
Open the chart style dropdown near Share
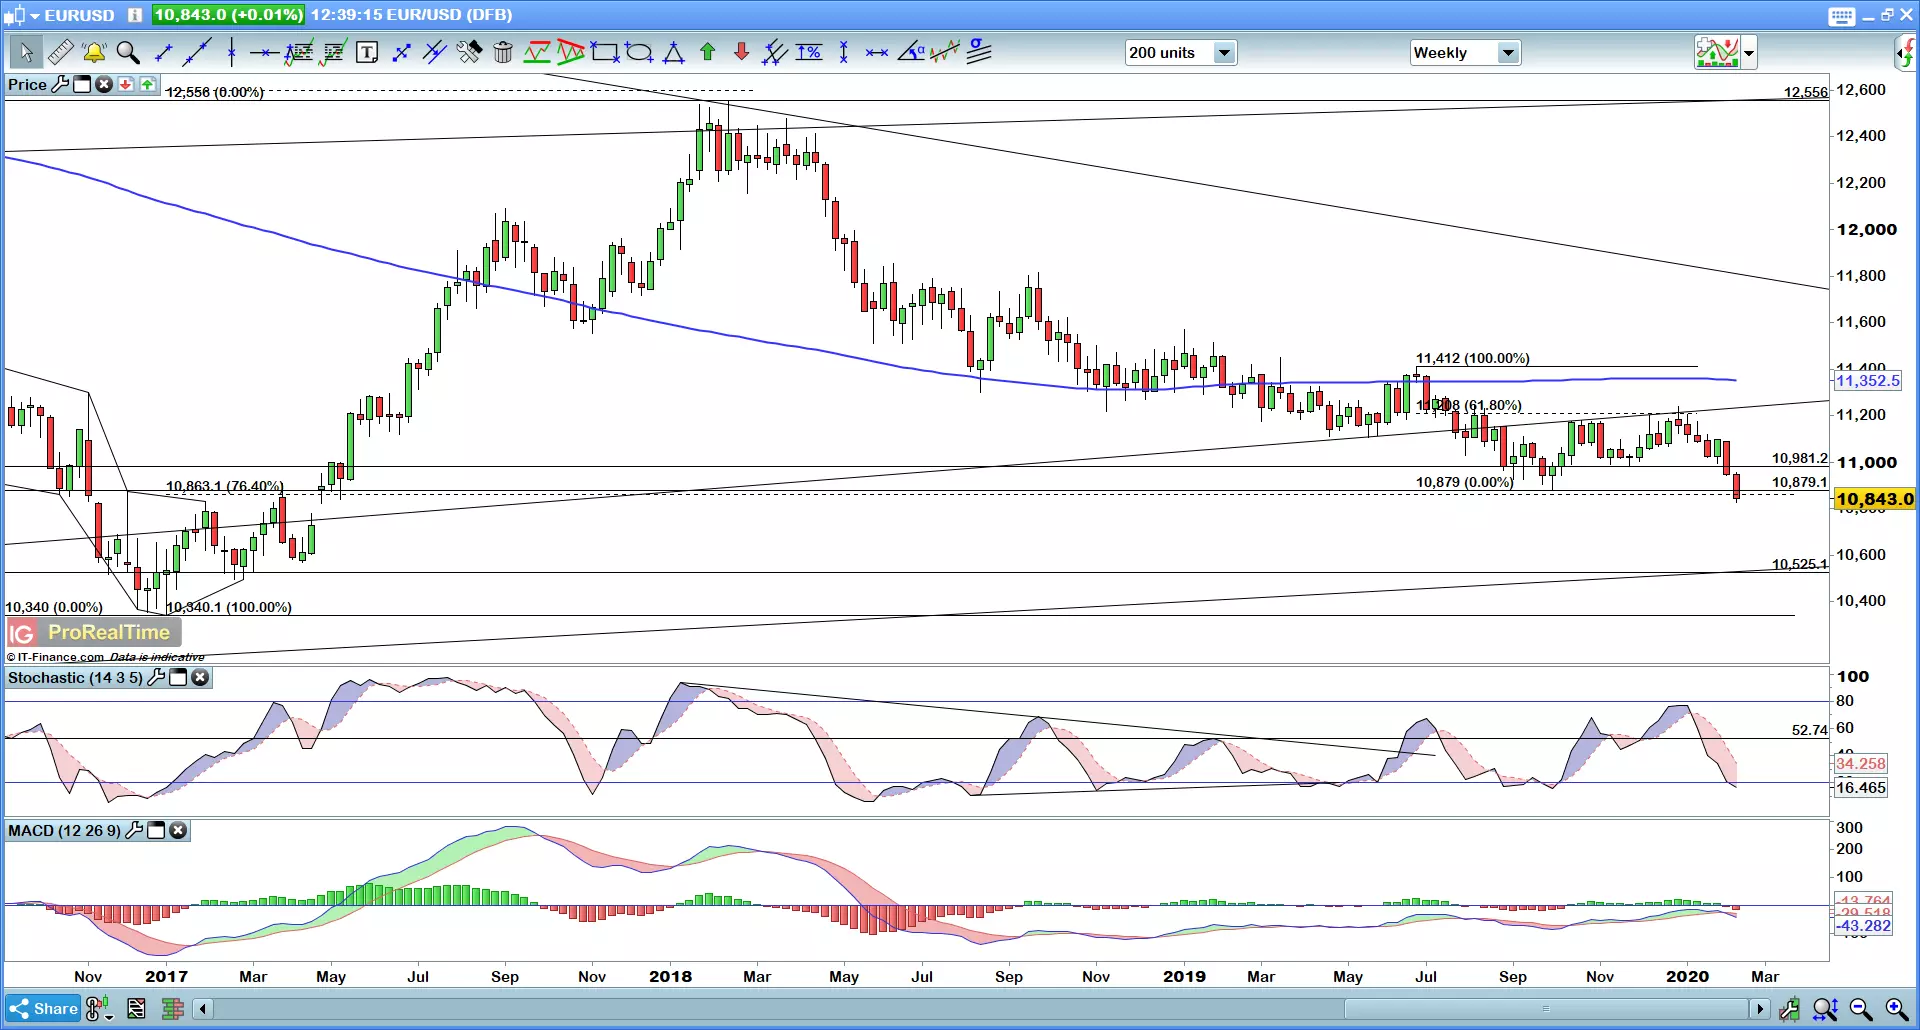pyautogui.click(x=99, y=1009)
